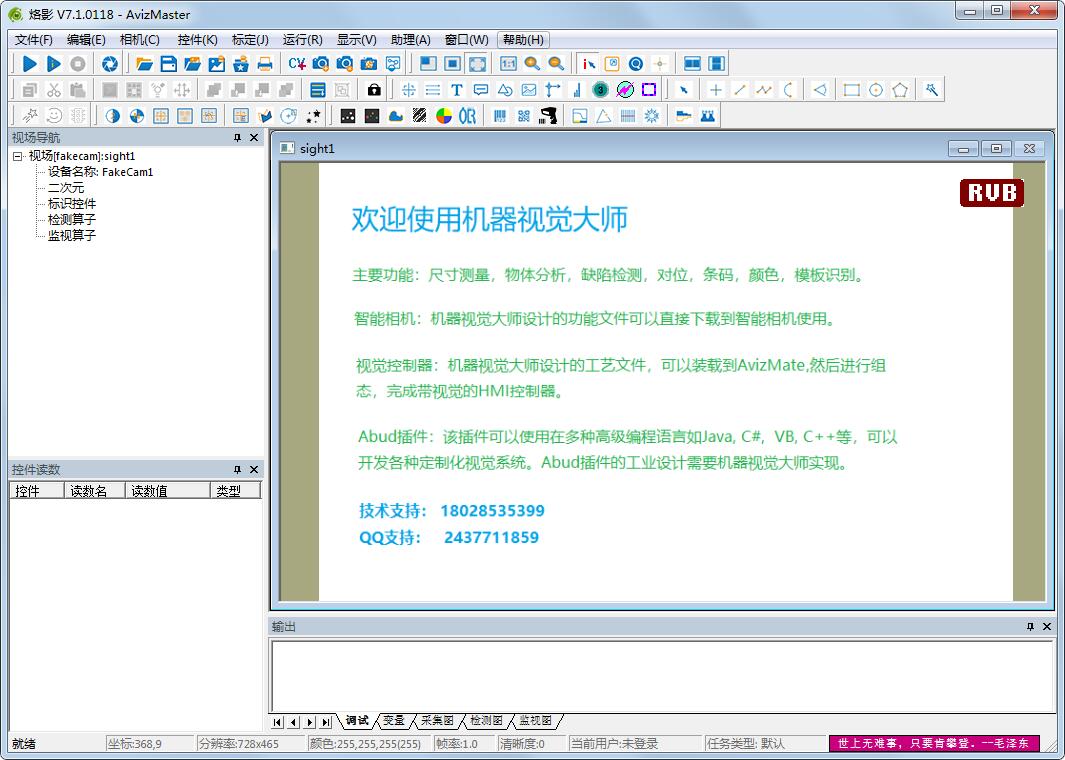Click the 读数值 column header
Image resolution: width=1065 pixels, height=760 pixels.
tap(168, 491)
